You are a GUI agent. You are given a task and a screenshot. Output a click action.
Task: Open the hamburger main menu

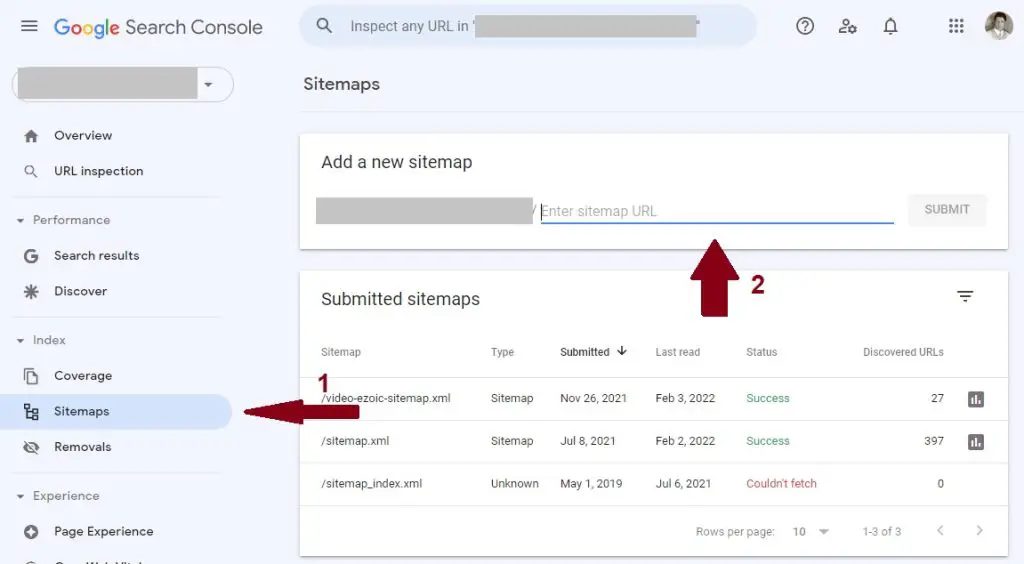click(x=29, y=26)
